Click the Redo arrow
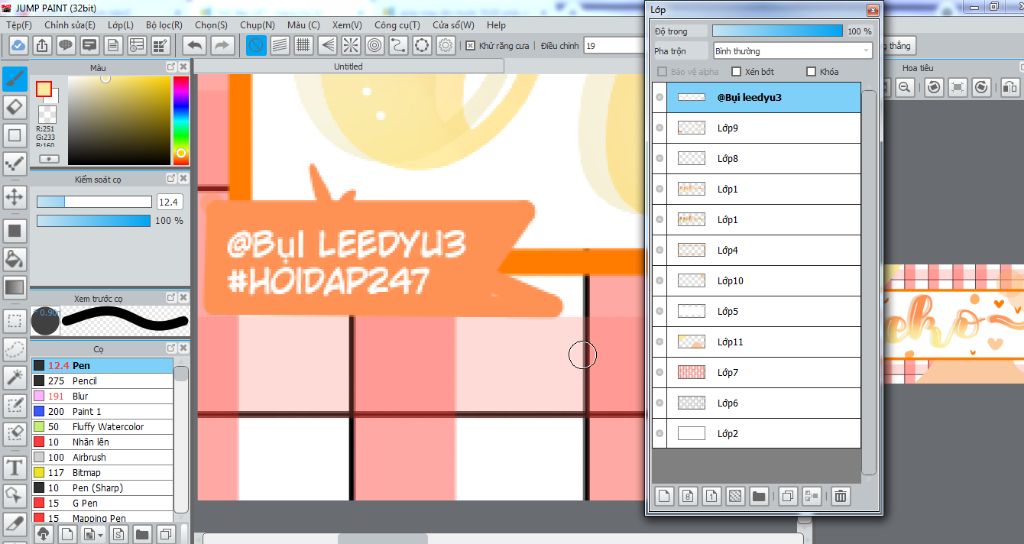This screenshot has height=544, width=1024. 222,45
